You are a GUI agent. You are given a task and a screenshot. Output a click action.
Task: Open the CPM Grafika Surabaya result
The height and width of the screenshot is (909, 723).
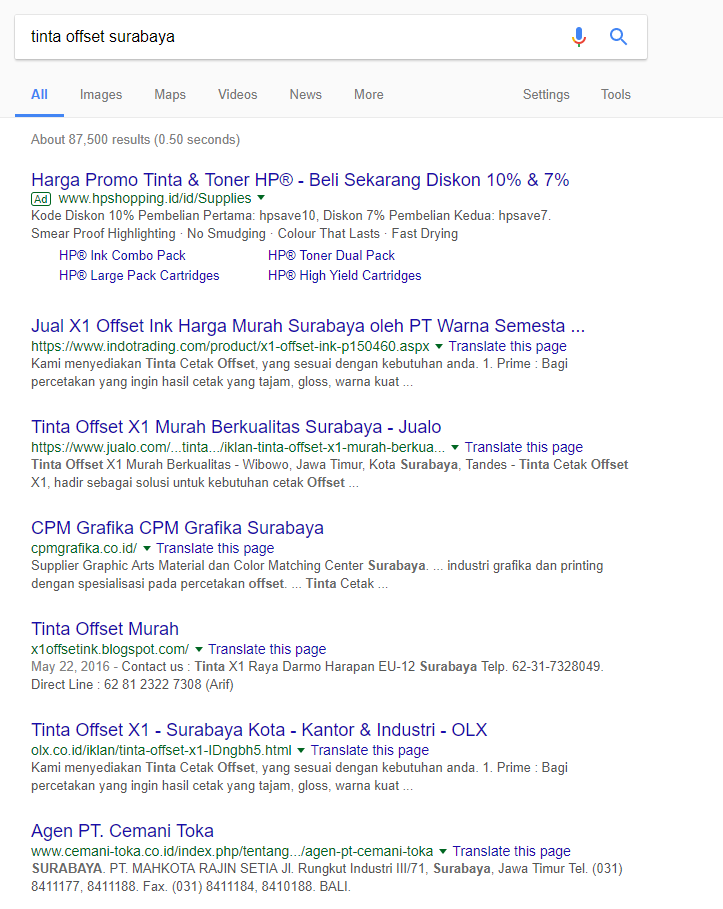177,528
